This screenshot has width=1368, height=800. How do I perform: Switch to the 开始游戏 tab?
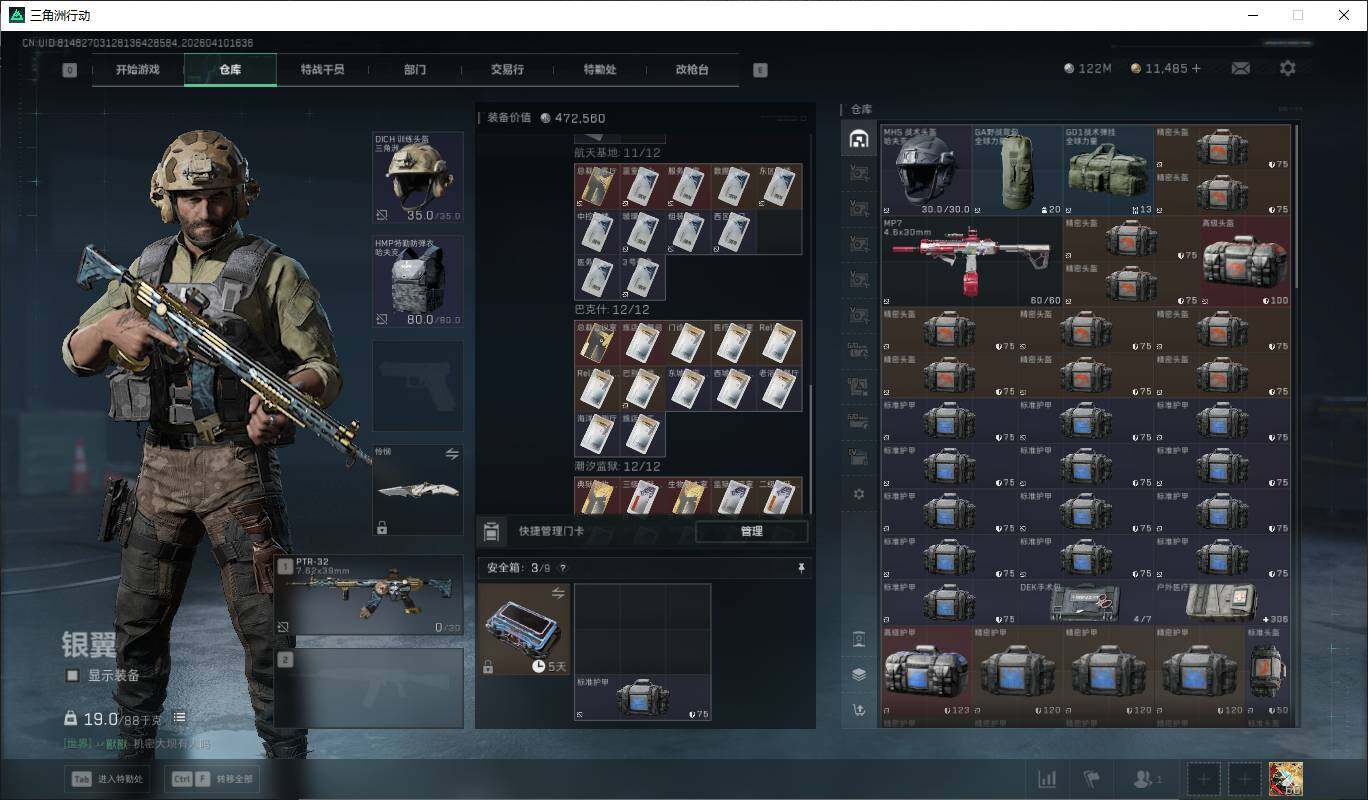coord(137,70)
